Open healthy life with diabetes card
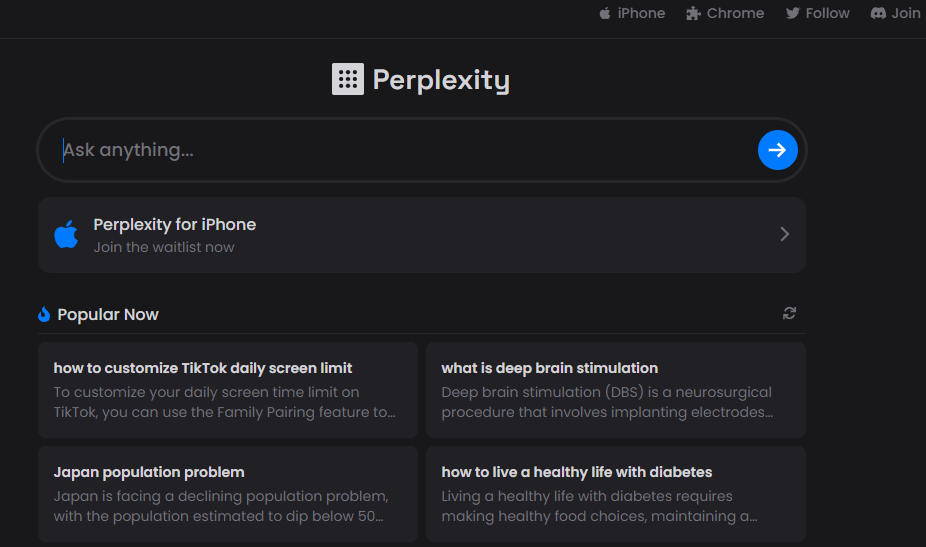The width and height of the screenshot is (926, 547). coord(616,494)
